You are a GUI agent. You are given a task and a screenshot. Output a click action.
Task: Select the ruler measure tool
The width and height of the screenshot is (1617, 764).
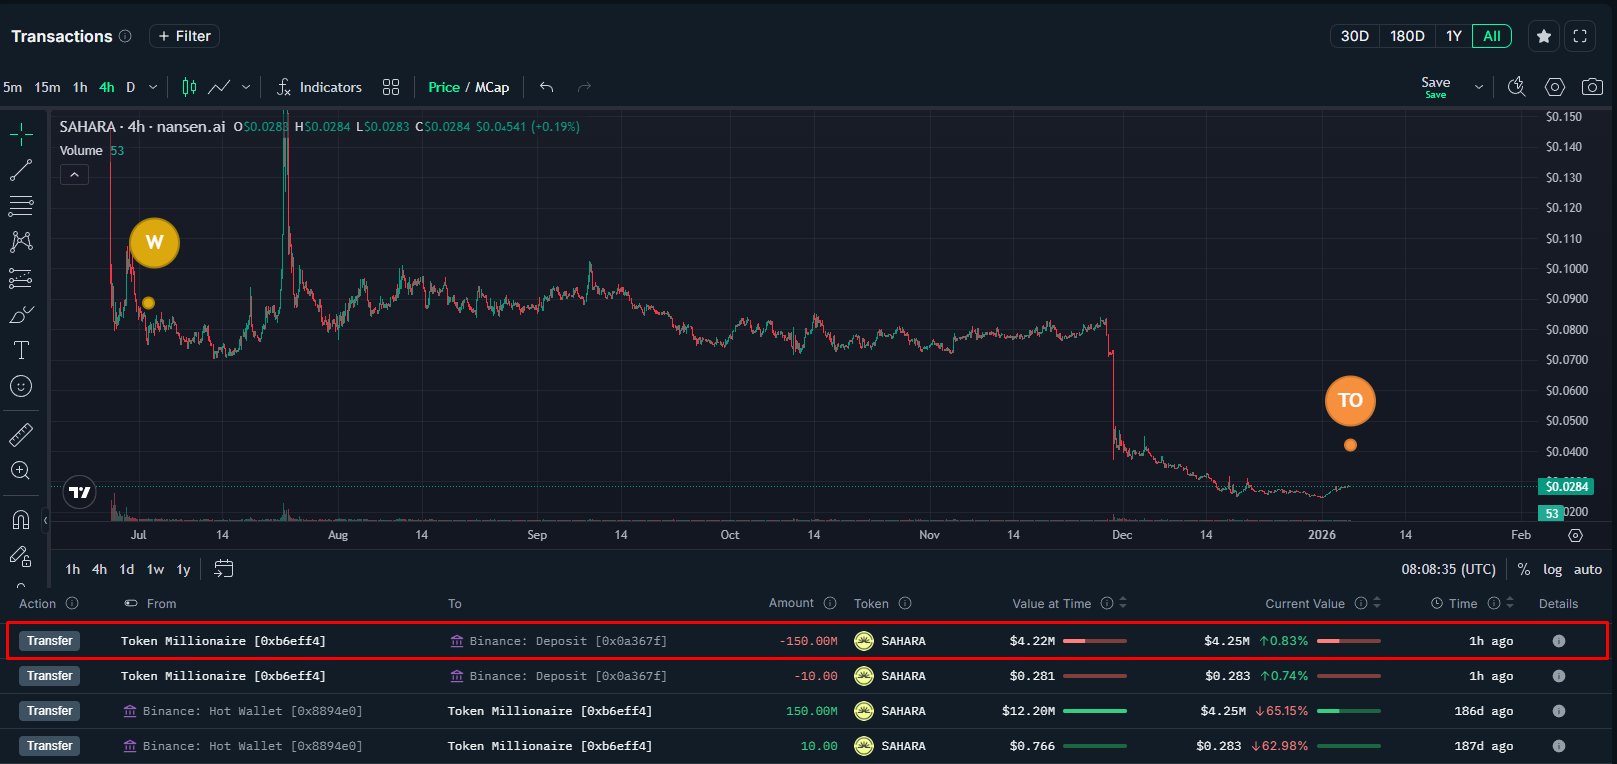tap(21, 435)
